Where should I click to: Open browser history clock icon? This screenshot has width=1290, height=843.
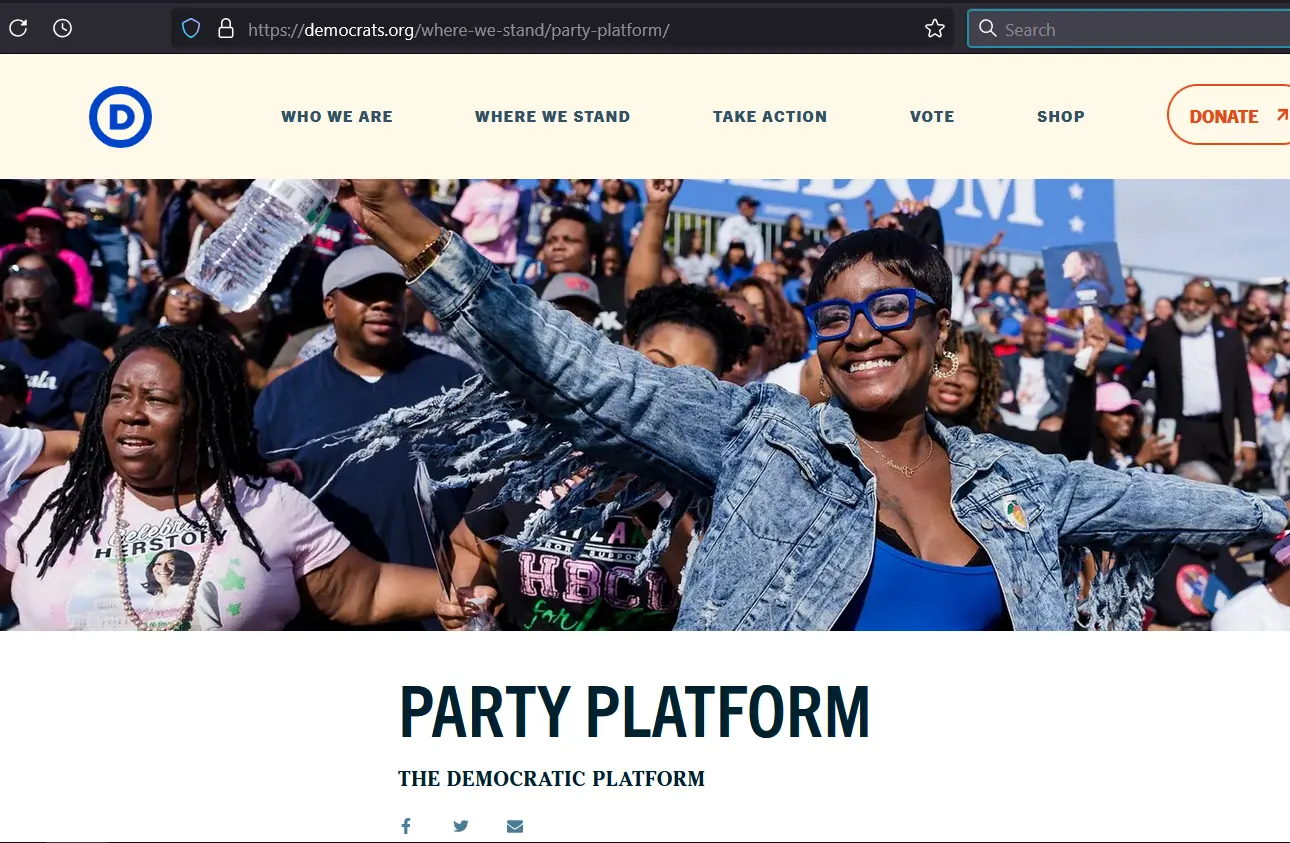(x=62, y=29)
